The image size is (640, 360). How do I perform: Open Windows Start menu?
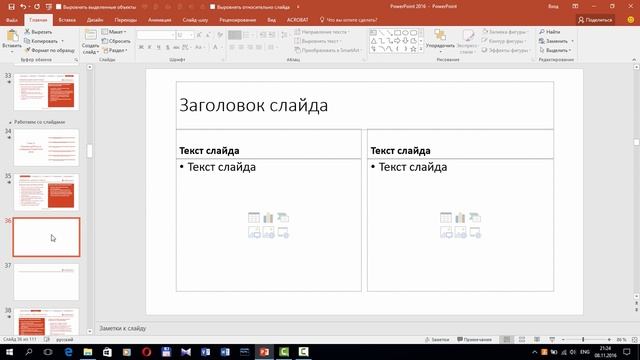pos(9,352)
